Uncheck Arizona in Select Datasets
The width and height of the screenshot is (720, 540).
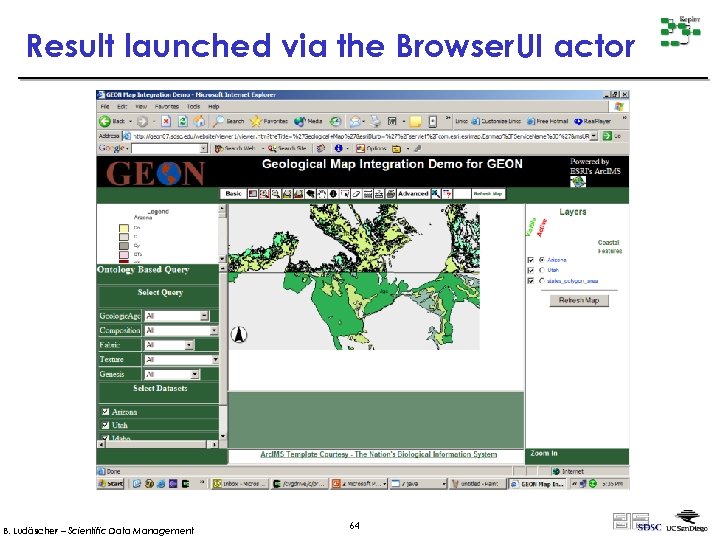pos(106,412)
